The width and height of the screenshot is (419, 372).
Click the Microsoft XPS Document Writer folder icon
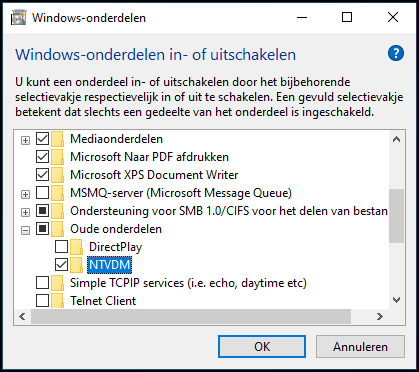(x=58, y=175)
